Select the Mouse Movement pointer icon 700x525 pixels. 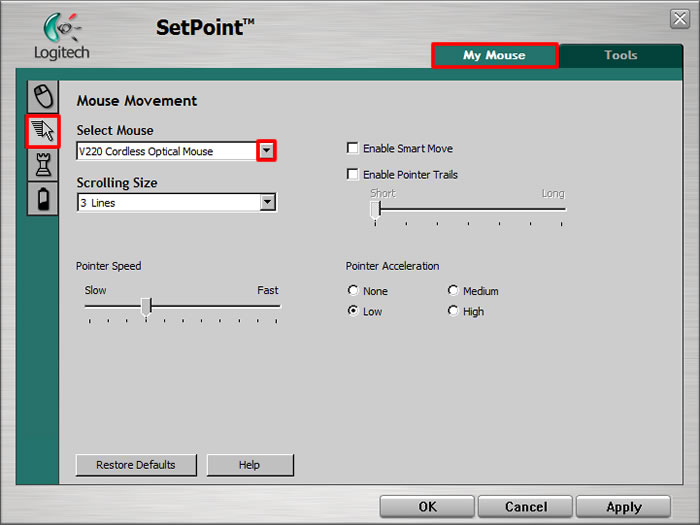coord(43,131)
